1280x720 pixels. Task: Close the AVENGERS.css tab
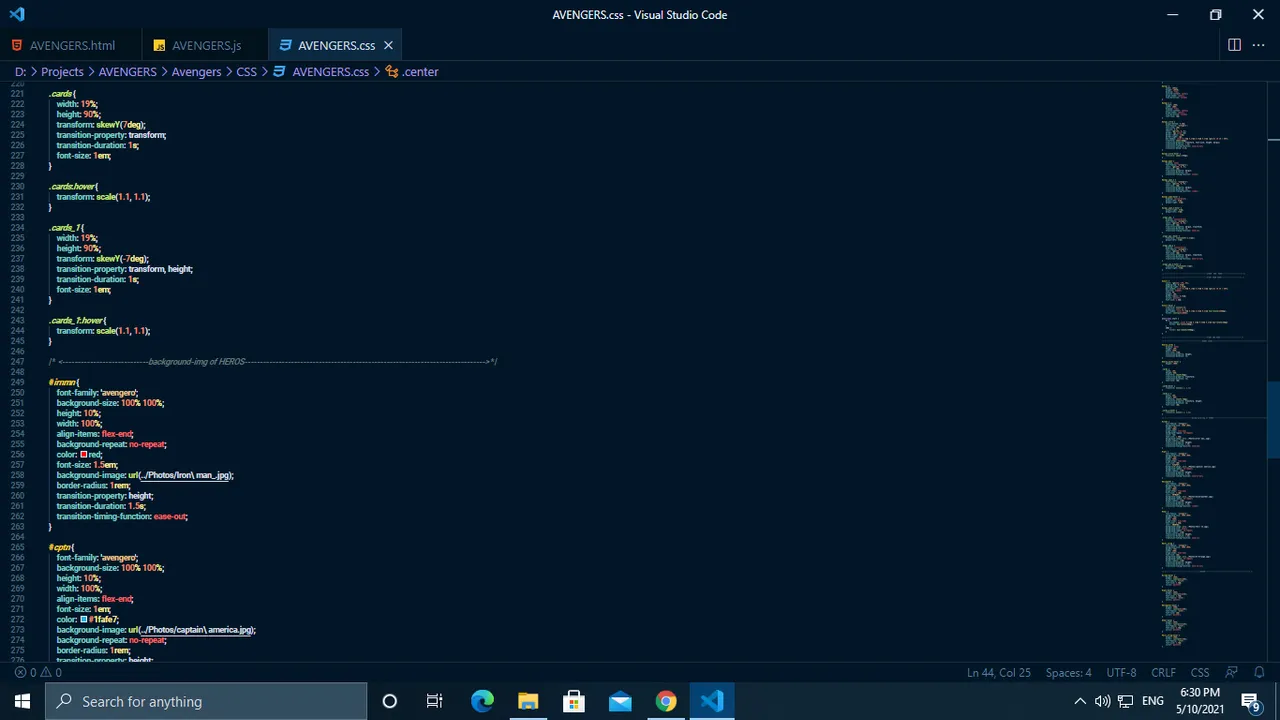pos(388,45)
